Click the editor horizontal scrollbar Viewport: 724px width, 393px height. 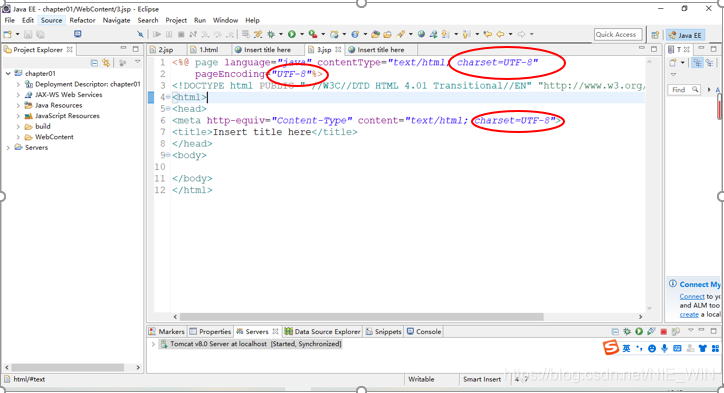click(362, 317)
